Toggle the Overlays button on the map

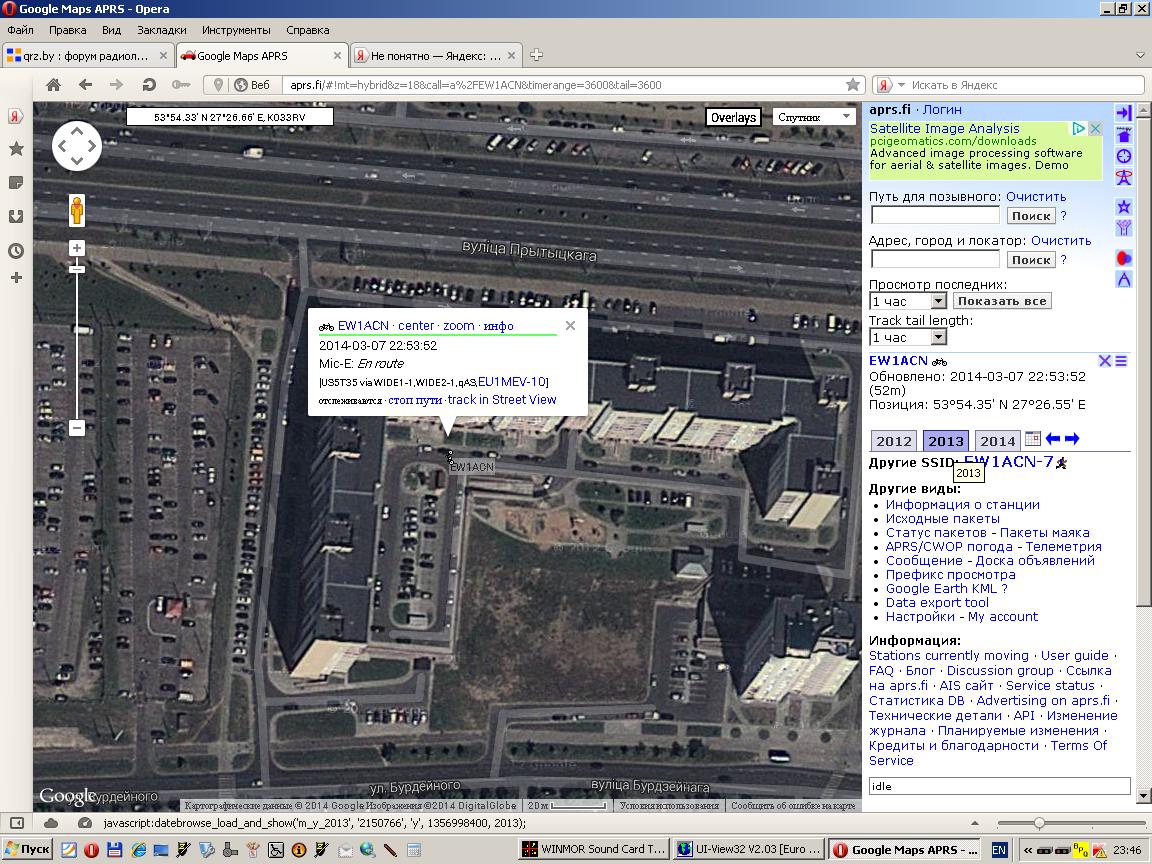coord(733,118)
